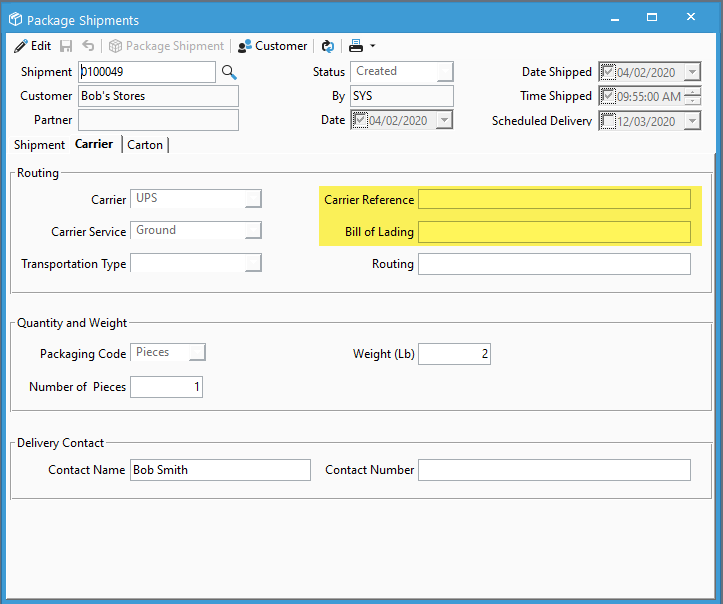Viewport: 723px width, 604px height.
Task: Switch to the Shipment tab
Action: click(x=39, y=145)
